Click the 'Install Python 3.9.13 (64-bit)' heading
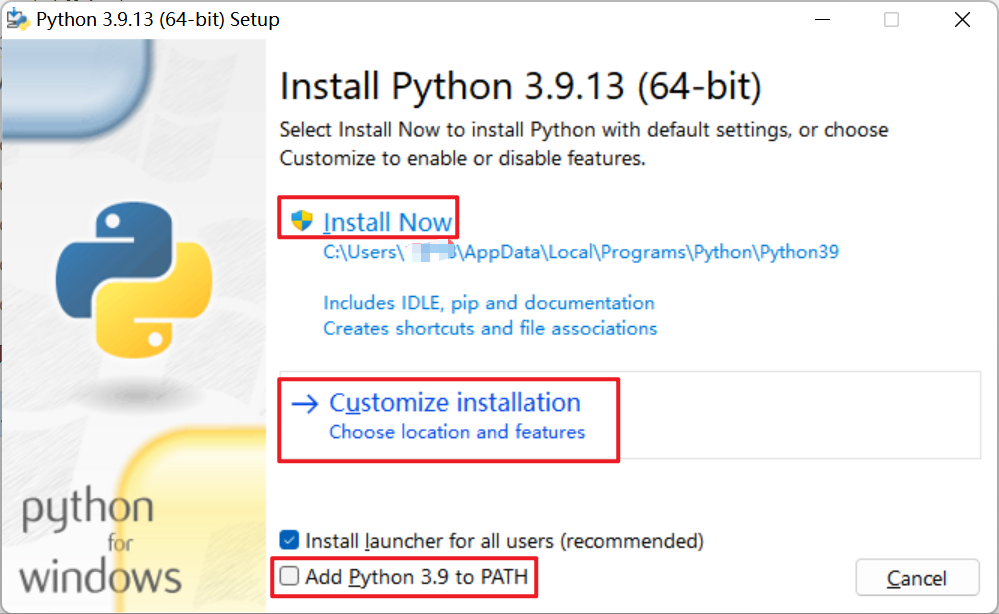Screen dimensions: 999x614 tap(520, 86)
